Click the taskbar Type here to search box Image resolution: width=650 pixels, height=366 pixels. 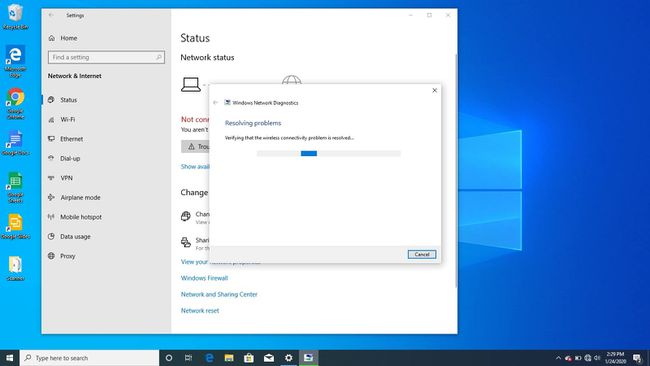90,358
